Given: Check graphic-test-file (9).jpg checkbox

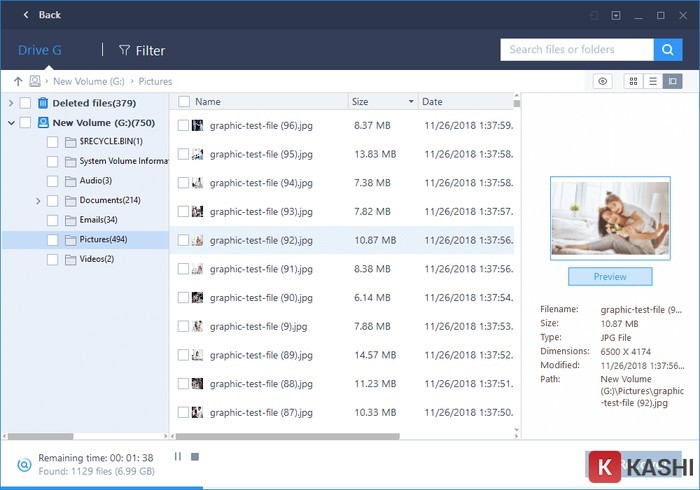Looking at the screenshot, I should pos(183,326).
